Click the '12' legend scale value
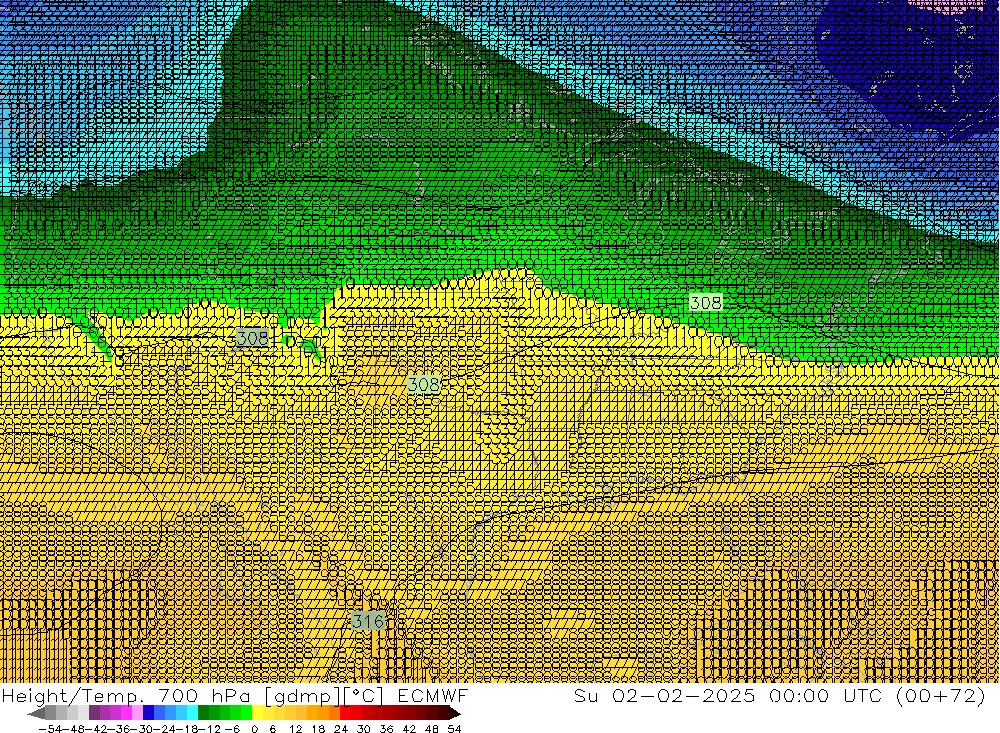 (x=295, y=729)
